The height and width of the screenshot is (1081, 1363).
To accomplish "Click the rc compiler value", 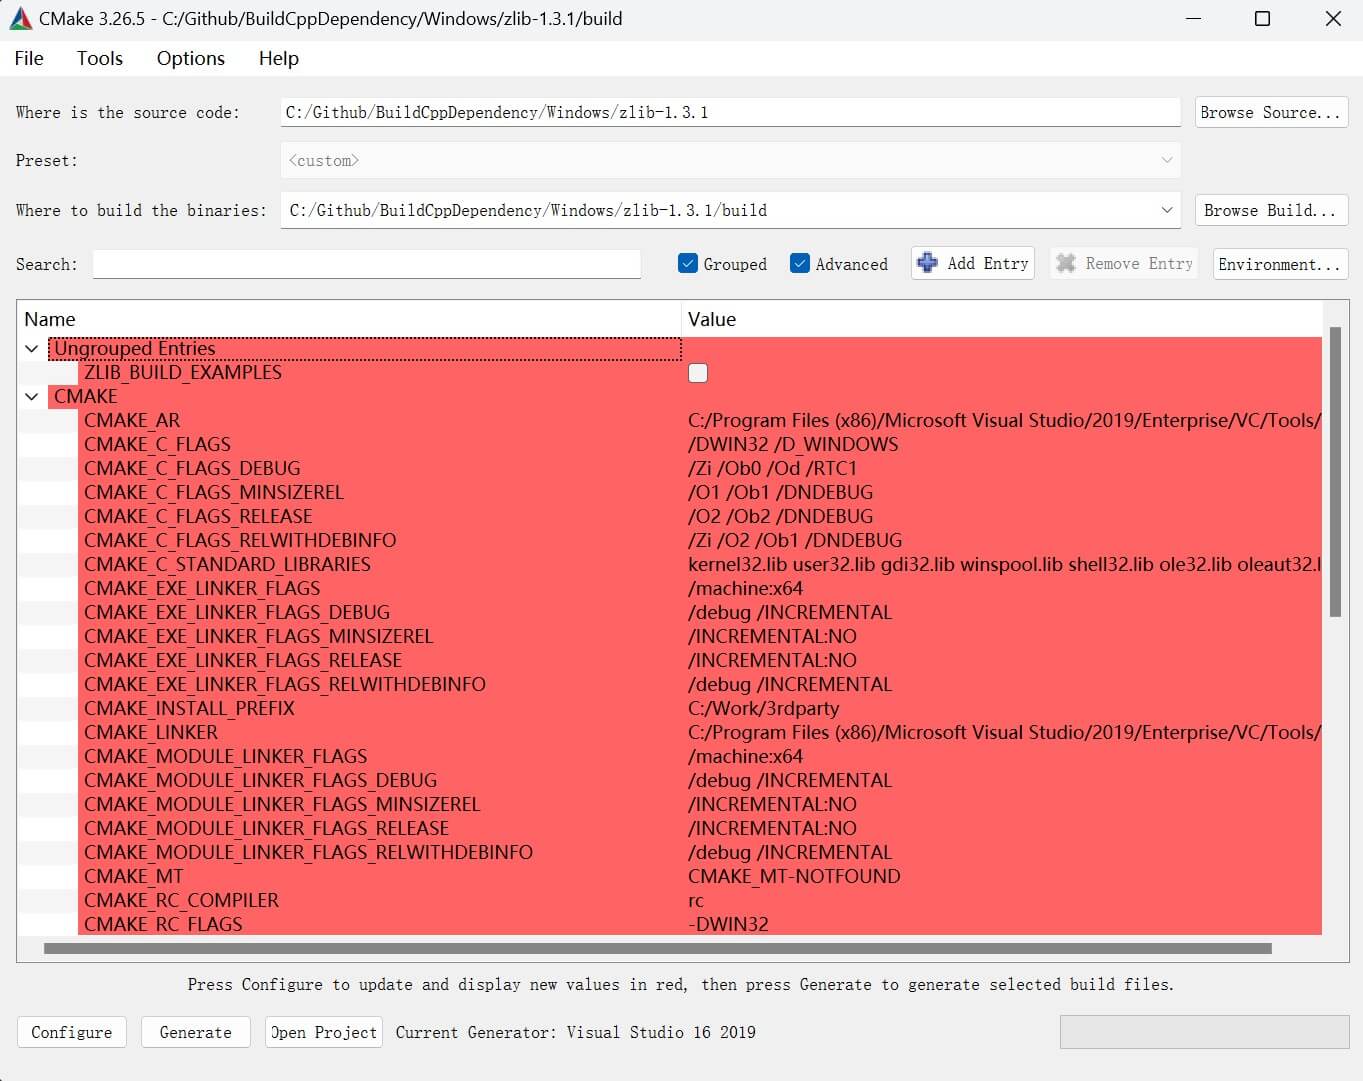I will pyautogui.click(x=696, y=901).
